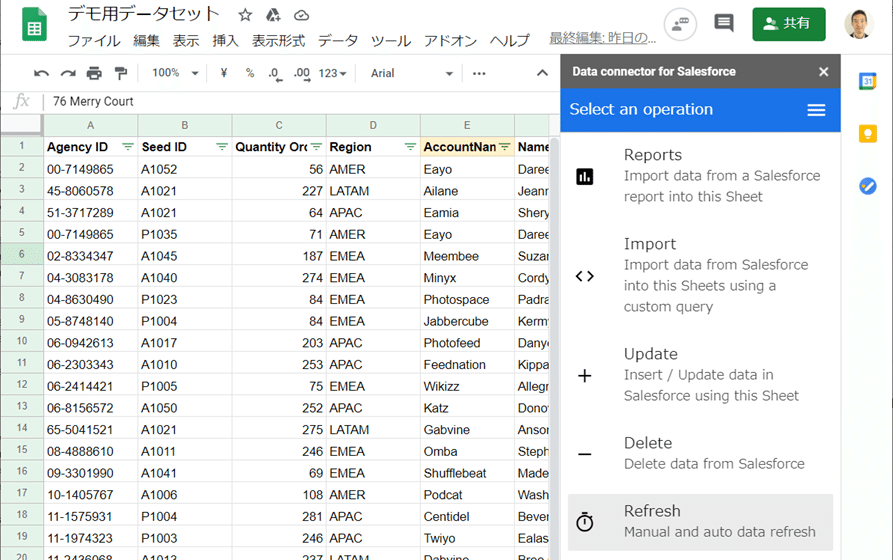This screenshot has width=893, height=560.
Task: Toggle filter on Seed ID column
Action: point(221,147)
